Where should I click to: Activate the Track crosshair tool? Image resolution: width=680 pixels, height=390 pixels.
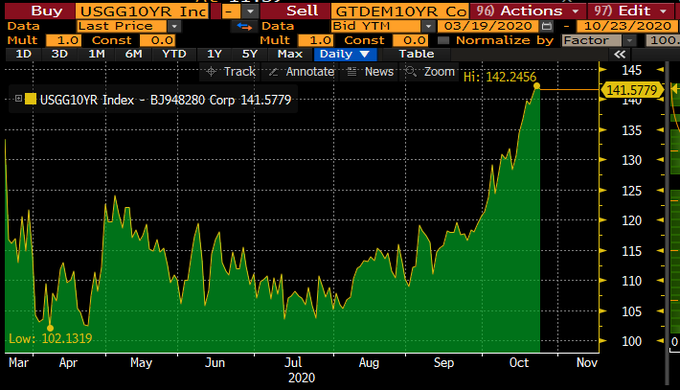tap(230, 72)
